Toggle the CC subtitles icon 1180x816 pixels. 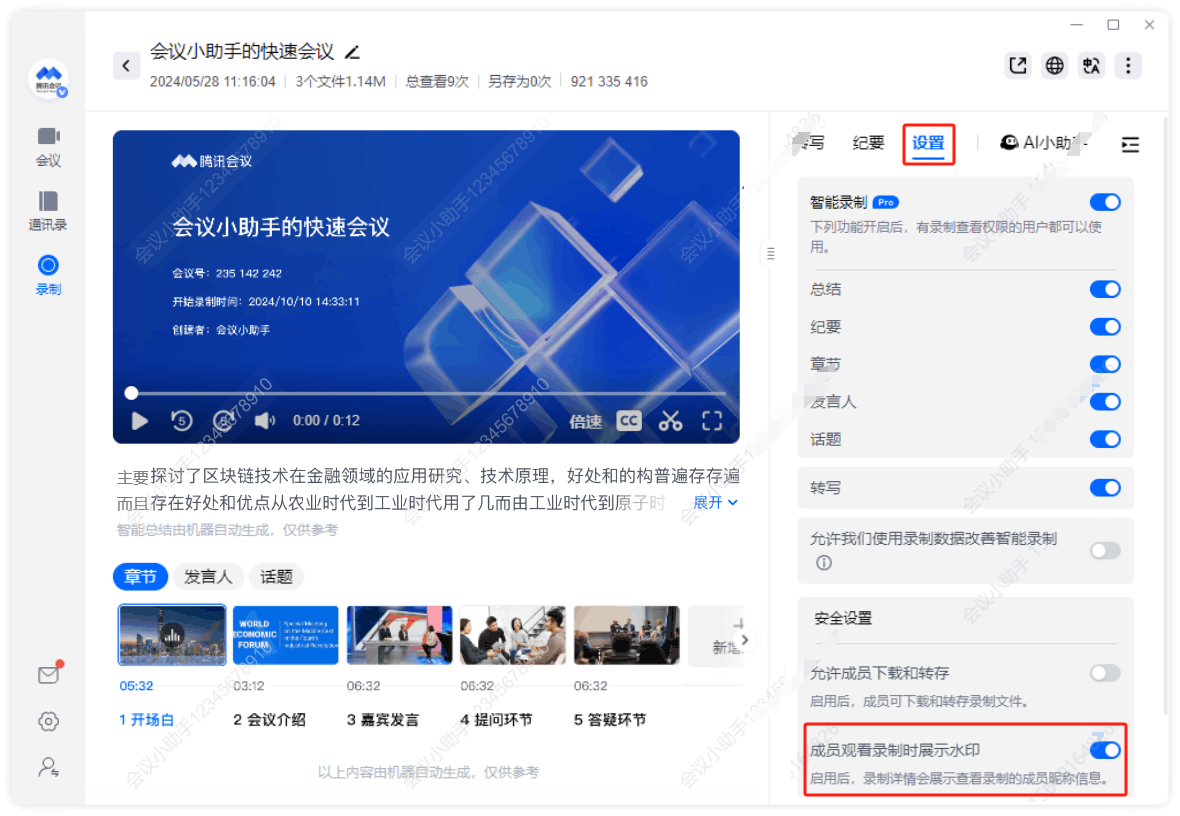point(628,421)
